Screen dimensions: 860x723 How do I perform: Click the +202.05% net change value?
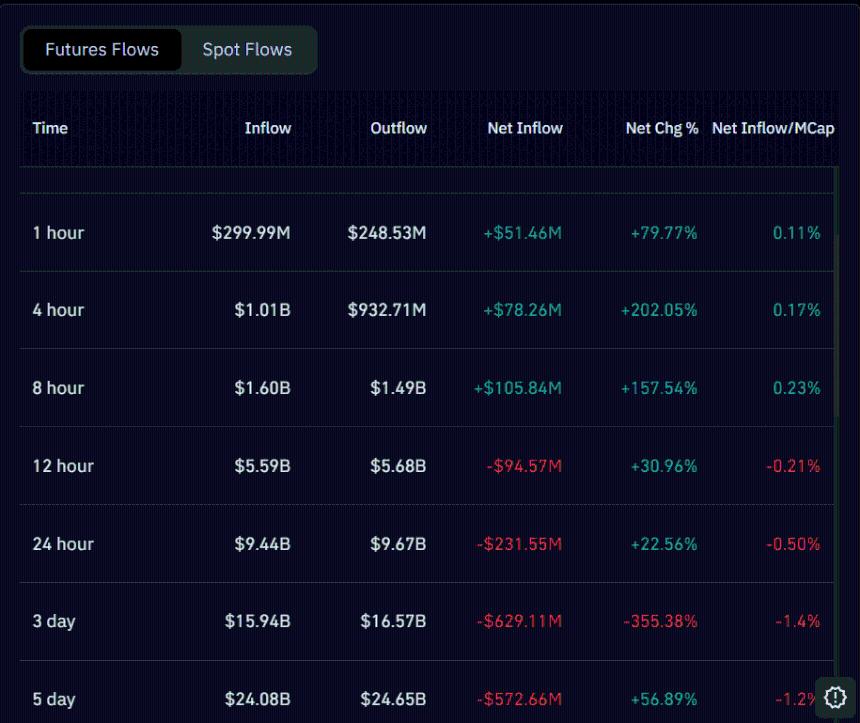(x=662, y=310)
